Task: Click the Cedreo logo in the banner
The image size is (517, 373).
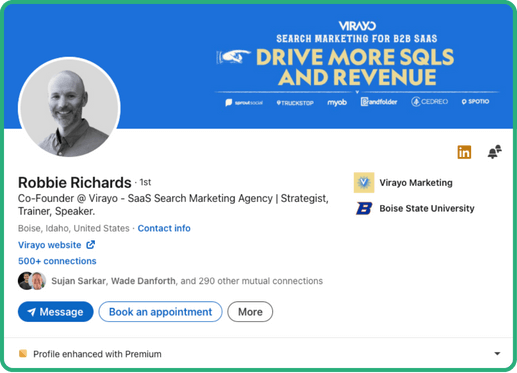Action: 430,102
